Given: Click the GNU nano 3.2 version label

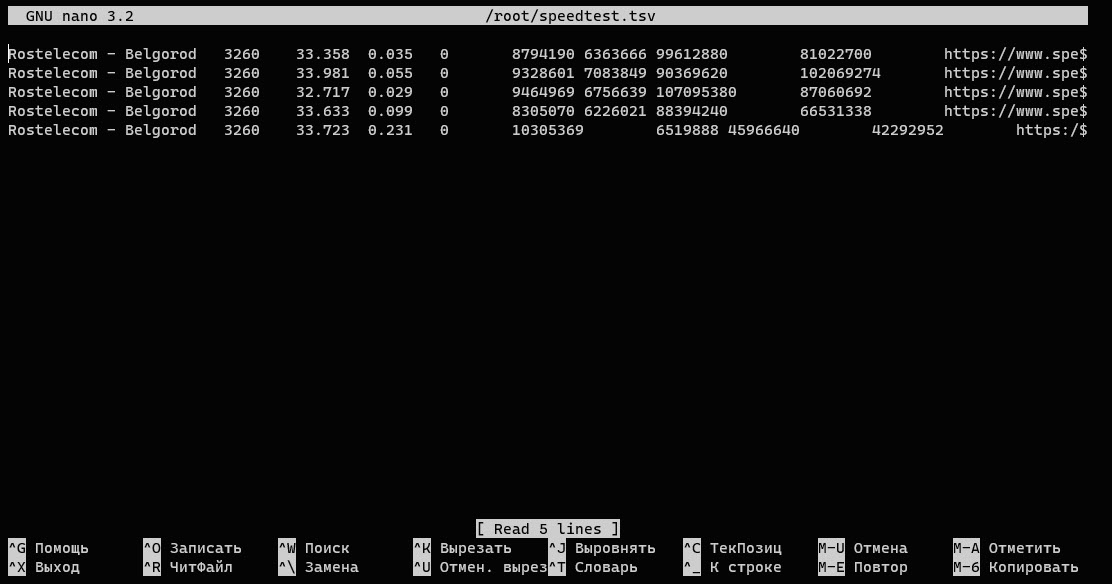Looking at the screenshot, I should (79, 16).
